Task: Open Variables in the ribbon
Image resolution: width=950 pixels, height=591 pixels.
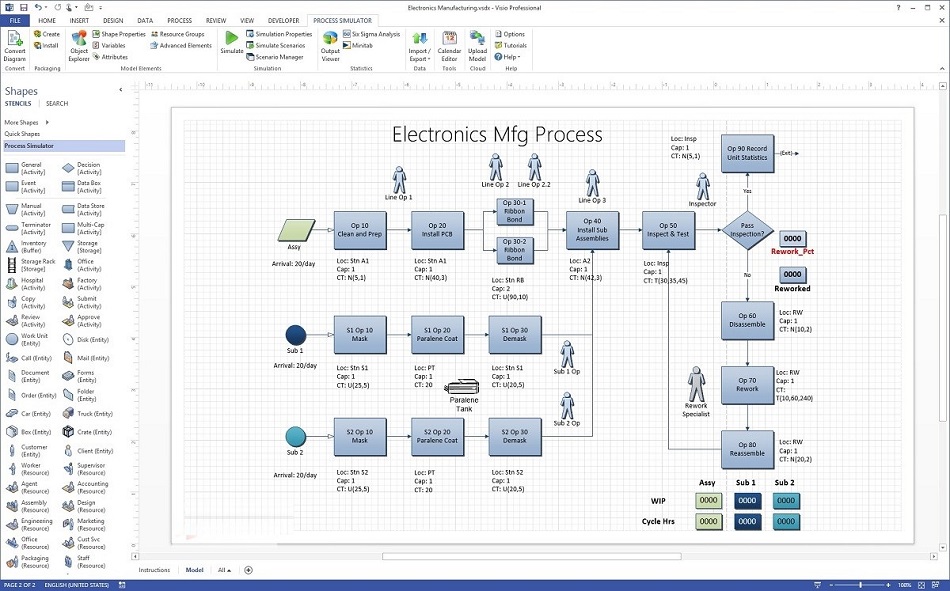Action: pos(109,45)
